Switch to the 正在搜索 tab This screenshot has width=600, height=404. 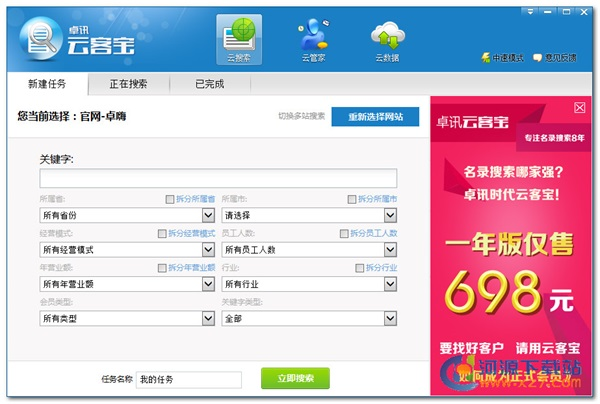coord(127,84)
